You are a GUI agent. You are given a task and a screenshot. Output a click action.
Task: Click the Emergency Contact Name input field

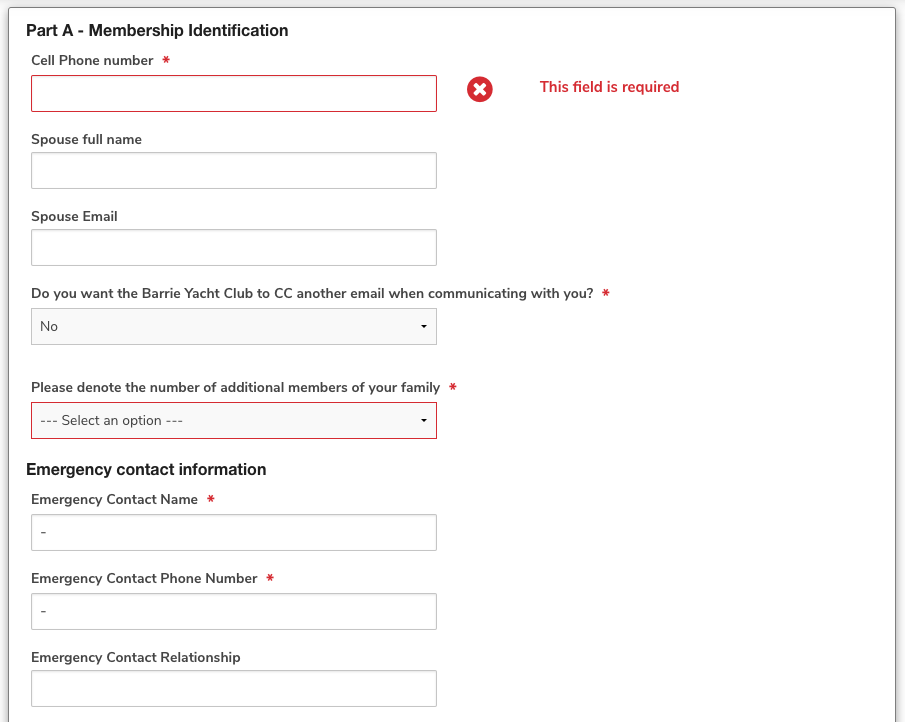[x=233, y=532]
